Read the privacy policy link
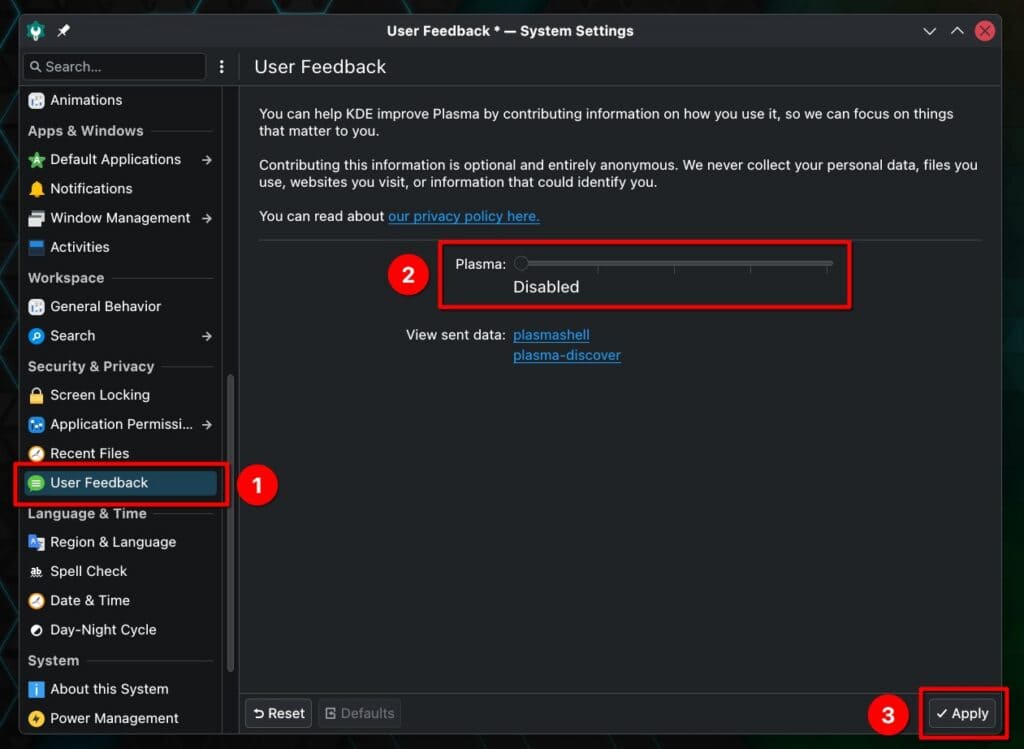The height and width of the screenshot is (749, 1024). (463, 216)
